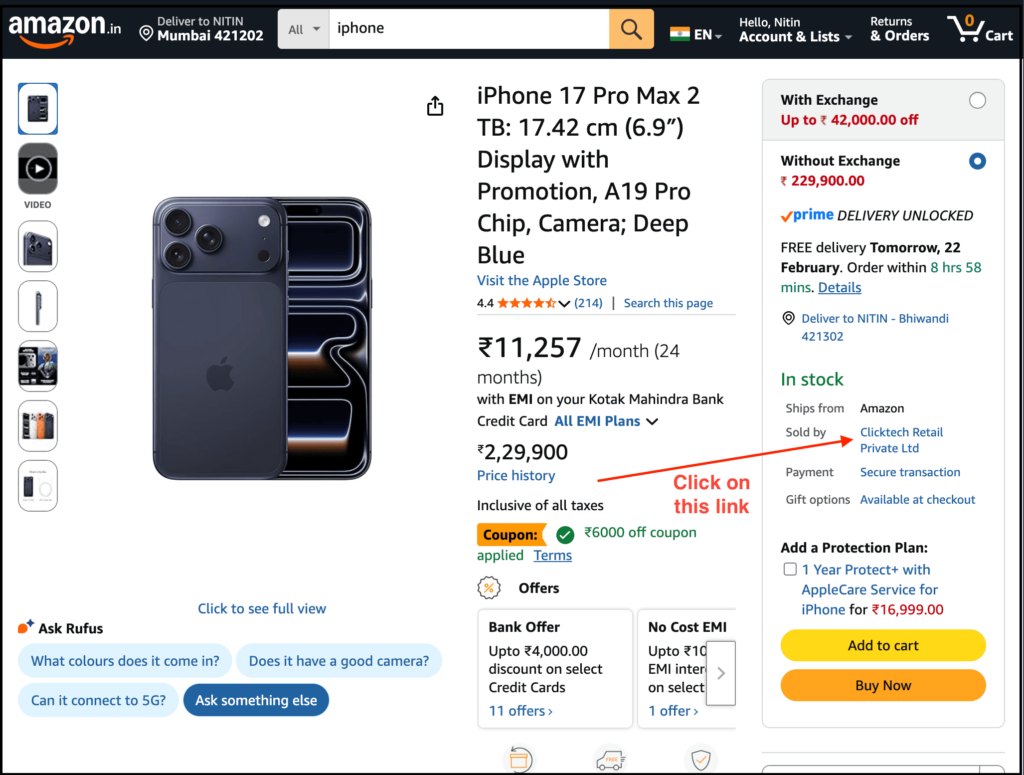Image resolution: width=1024 pixels, height=775 pixels.
Task: Expand the EN language selector
Action: click(695, 33)
